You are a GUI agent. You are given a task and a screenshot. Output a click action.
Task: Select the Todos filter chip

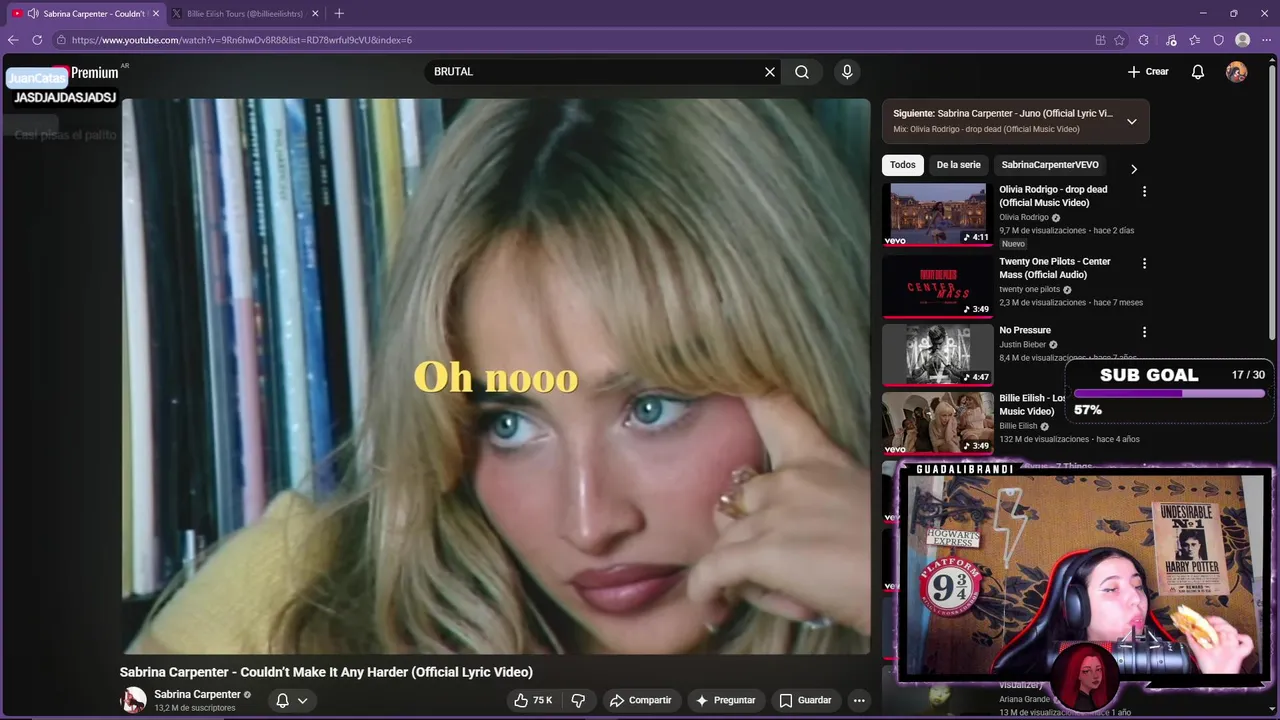903,165
